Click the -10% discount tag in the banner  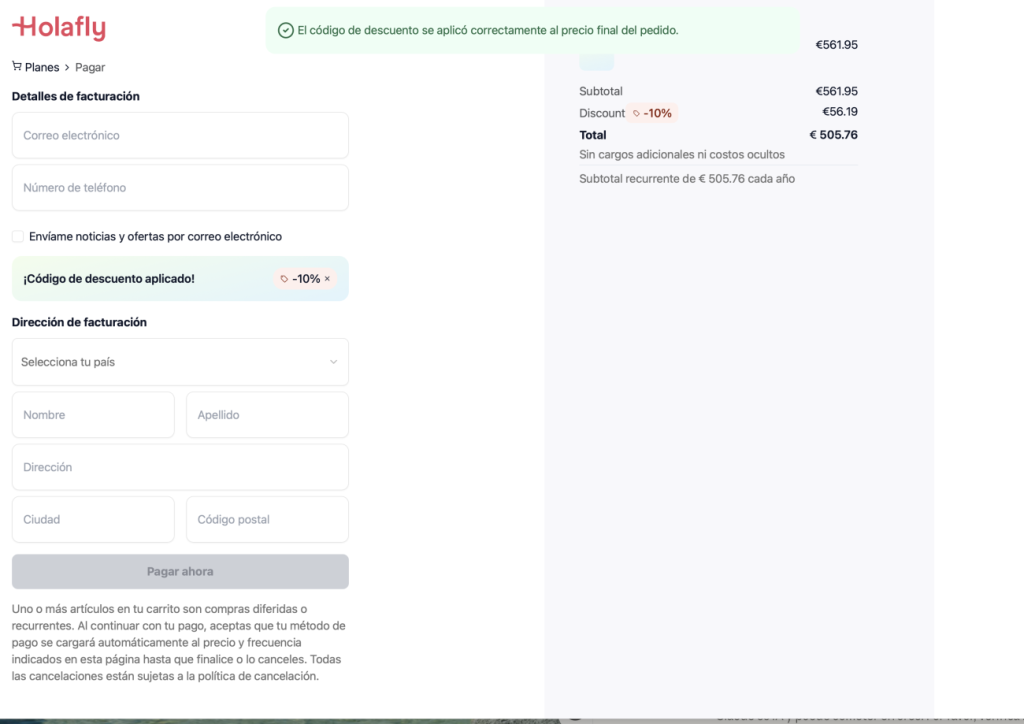pyautogui.click(x=305, y=279)
